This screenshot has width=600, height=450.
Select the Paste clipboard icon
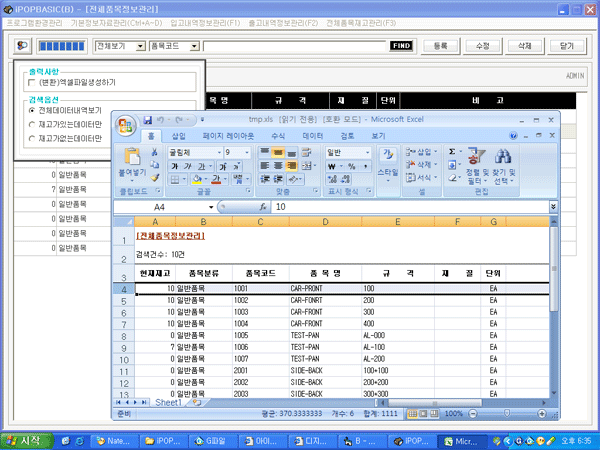click(x=132, y=157)
